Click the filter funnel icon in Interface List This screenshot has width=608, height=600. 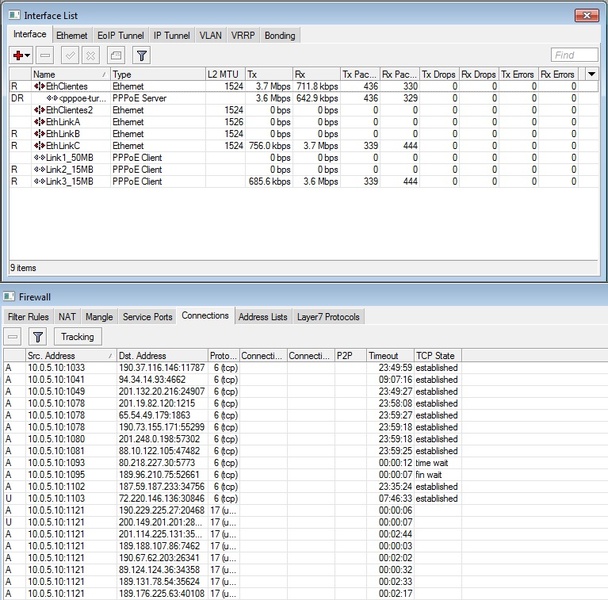[142, 55]
